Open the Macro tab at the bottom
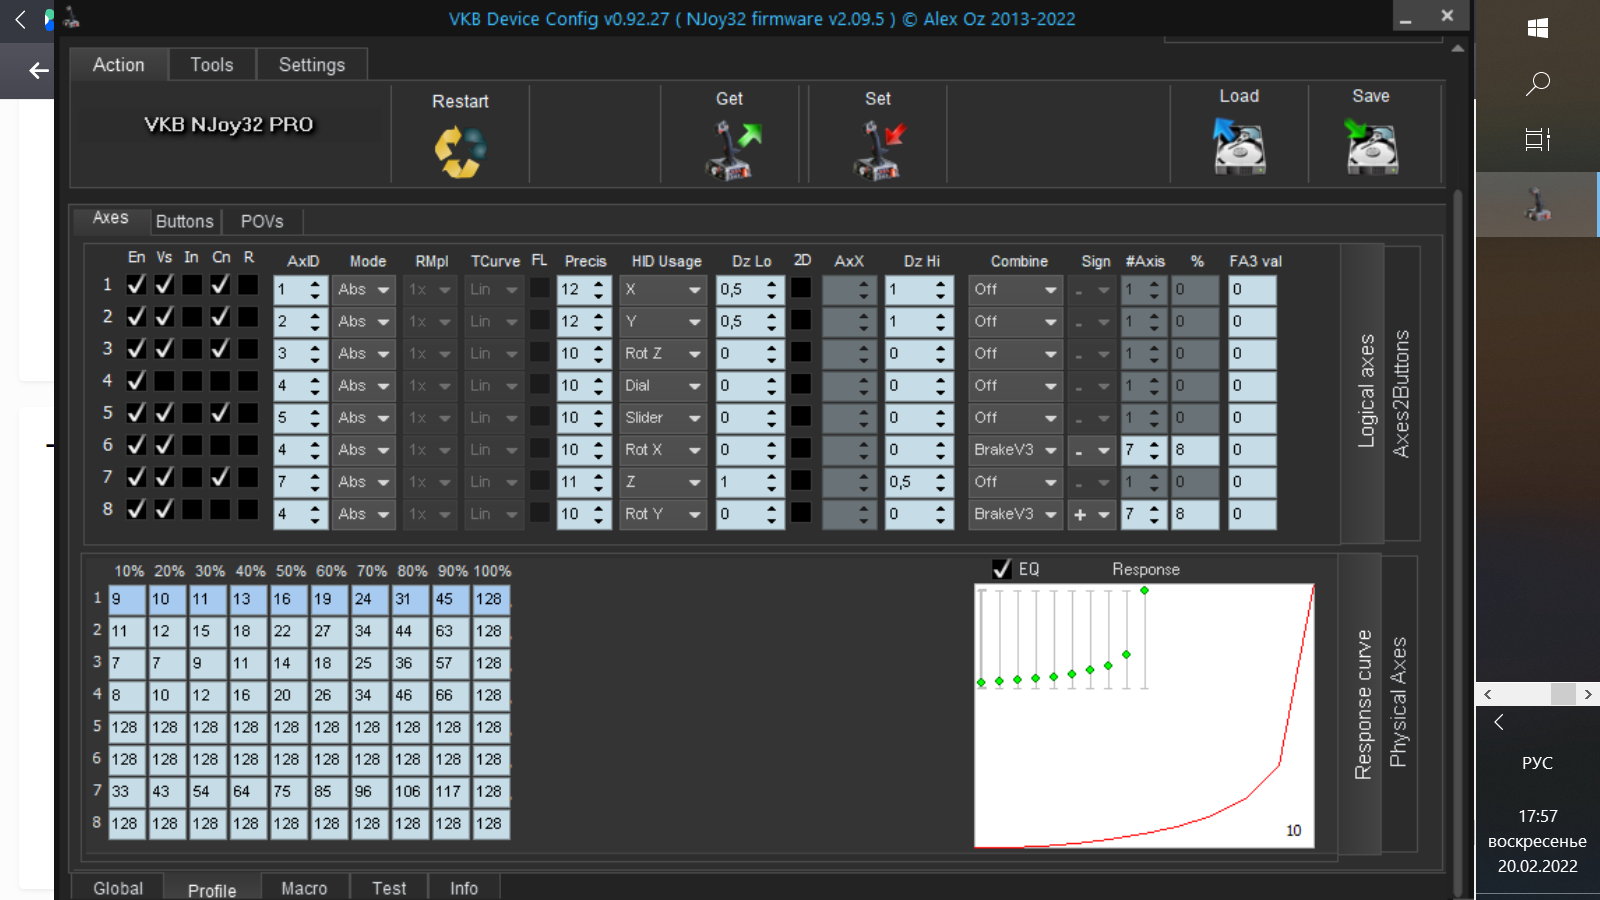The width and height of the screenshot is (1600, 900). 304,888
